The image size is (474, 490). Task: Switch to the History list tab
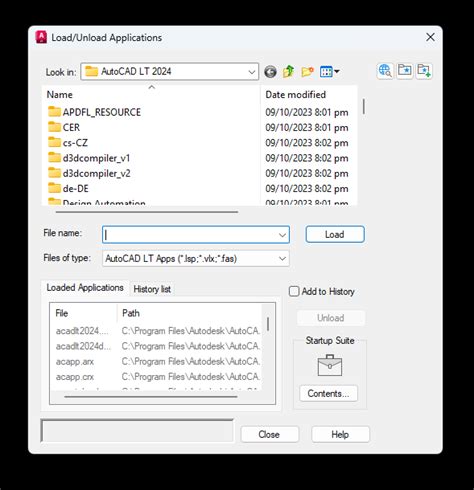152,289
